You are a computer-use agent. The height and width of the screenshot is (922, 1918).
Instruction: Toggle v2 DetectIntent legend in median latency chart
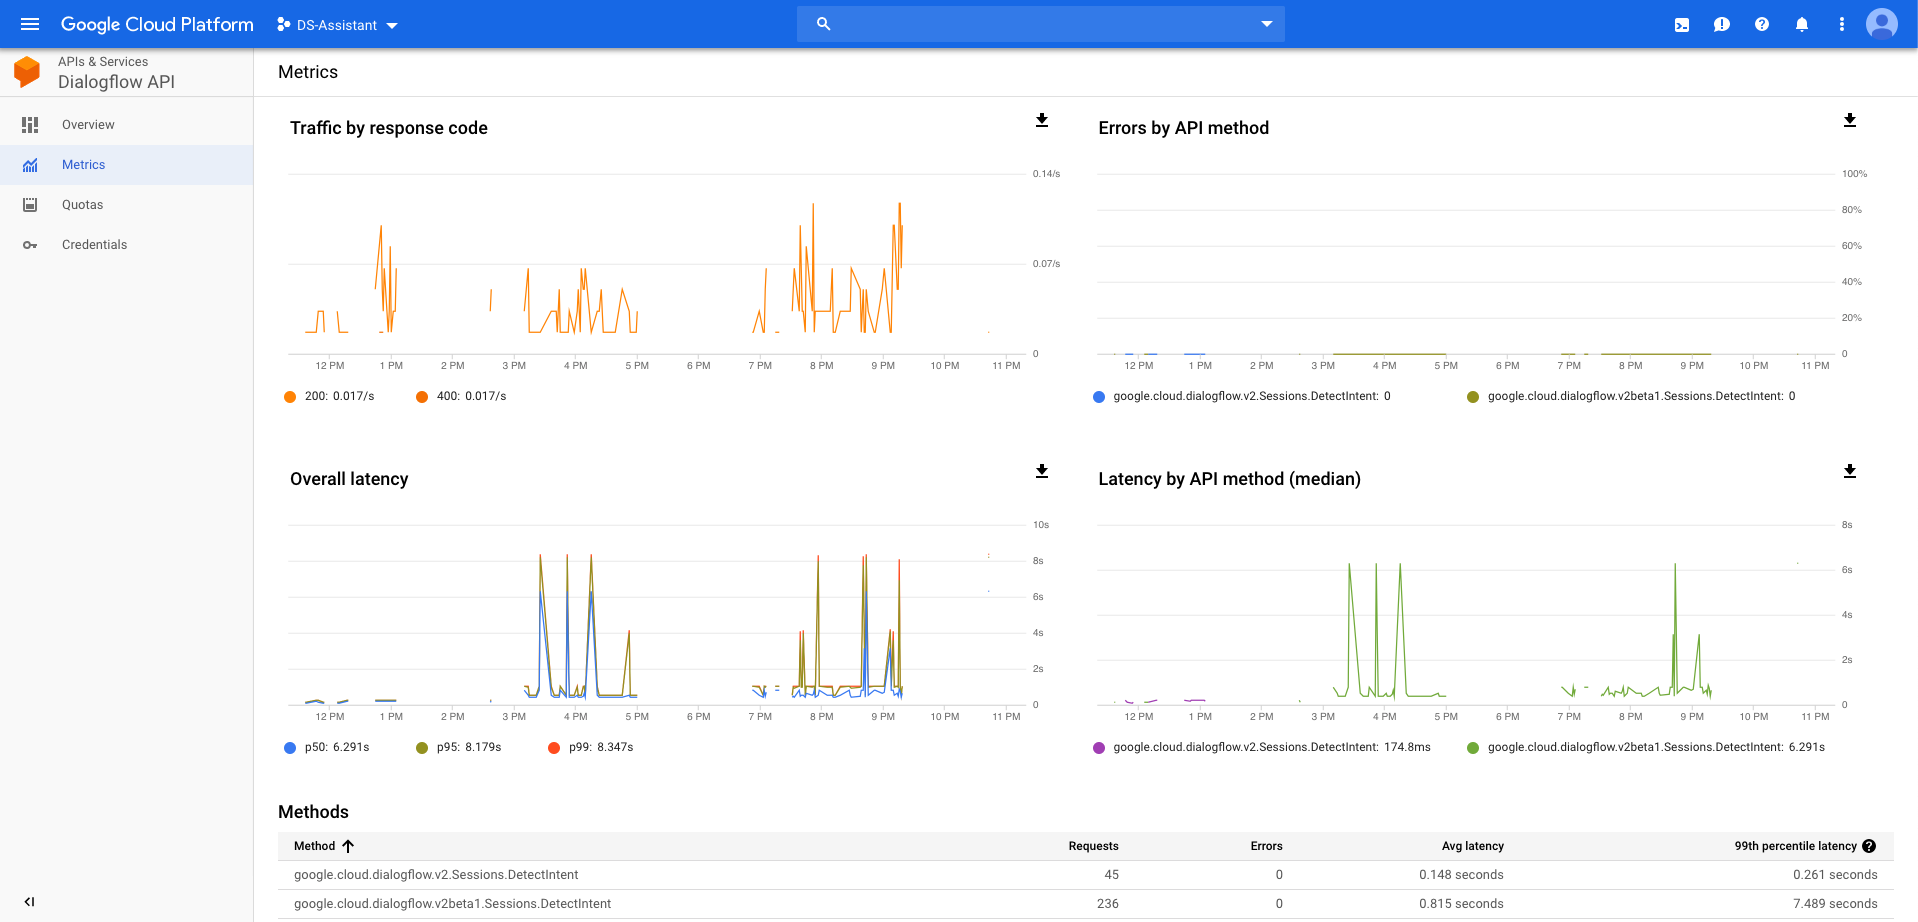click(1262, 747)
